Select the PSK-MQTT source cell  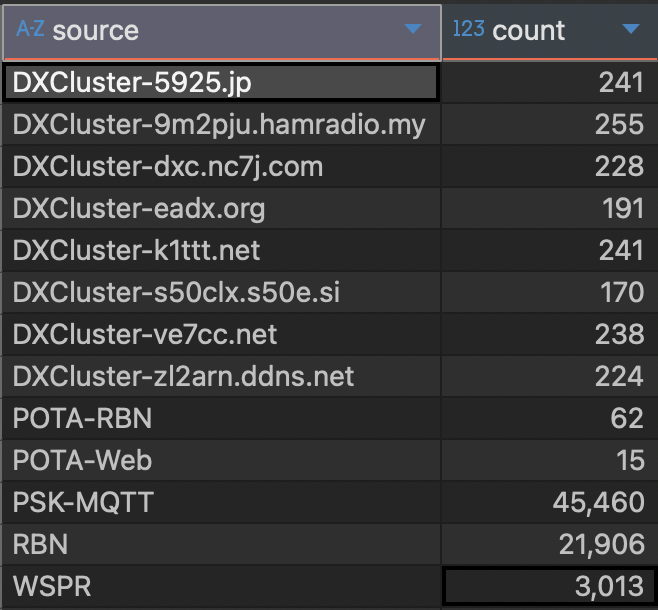click(221, 502)
